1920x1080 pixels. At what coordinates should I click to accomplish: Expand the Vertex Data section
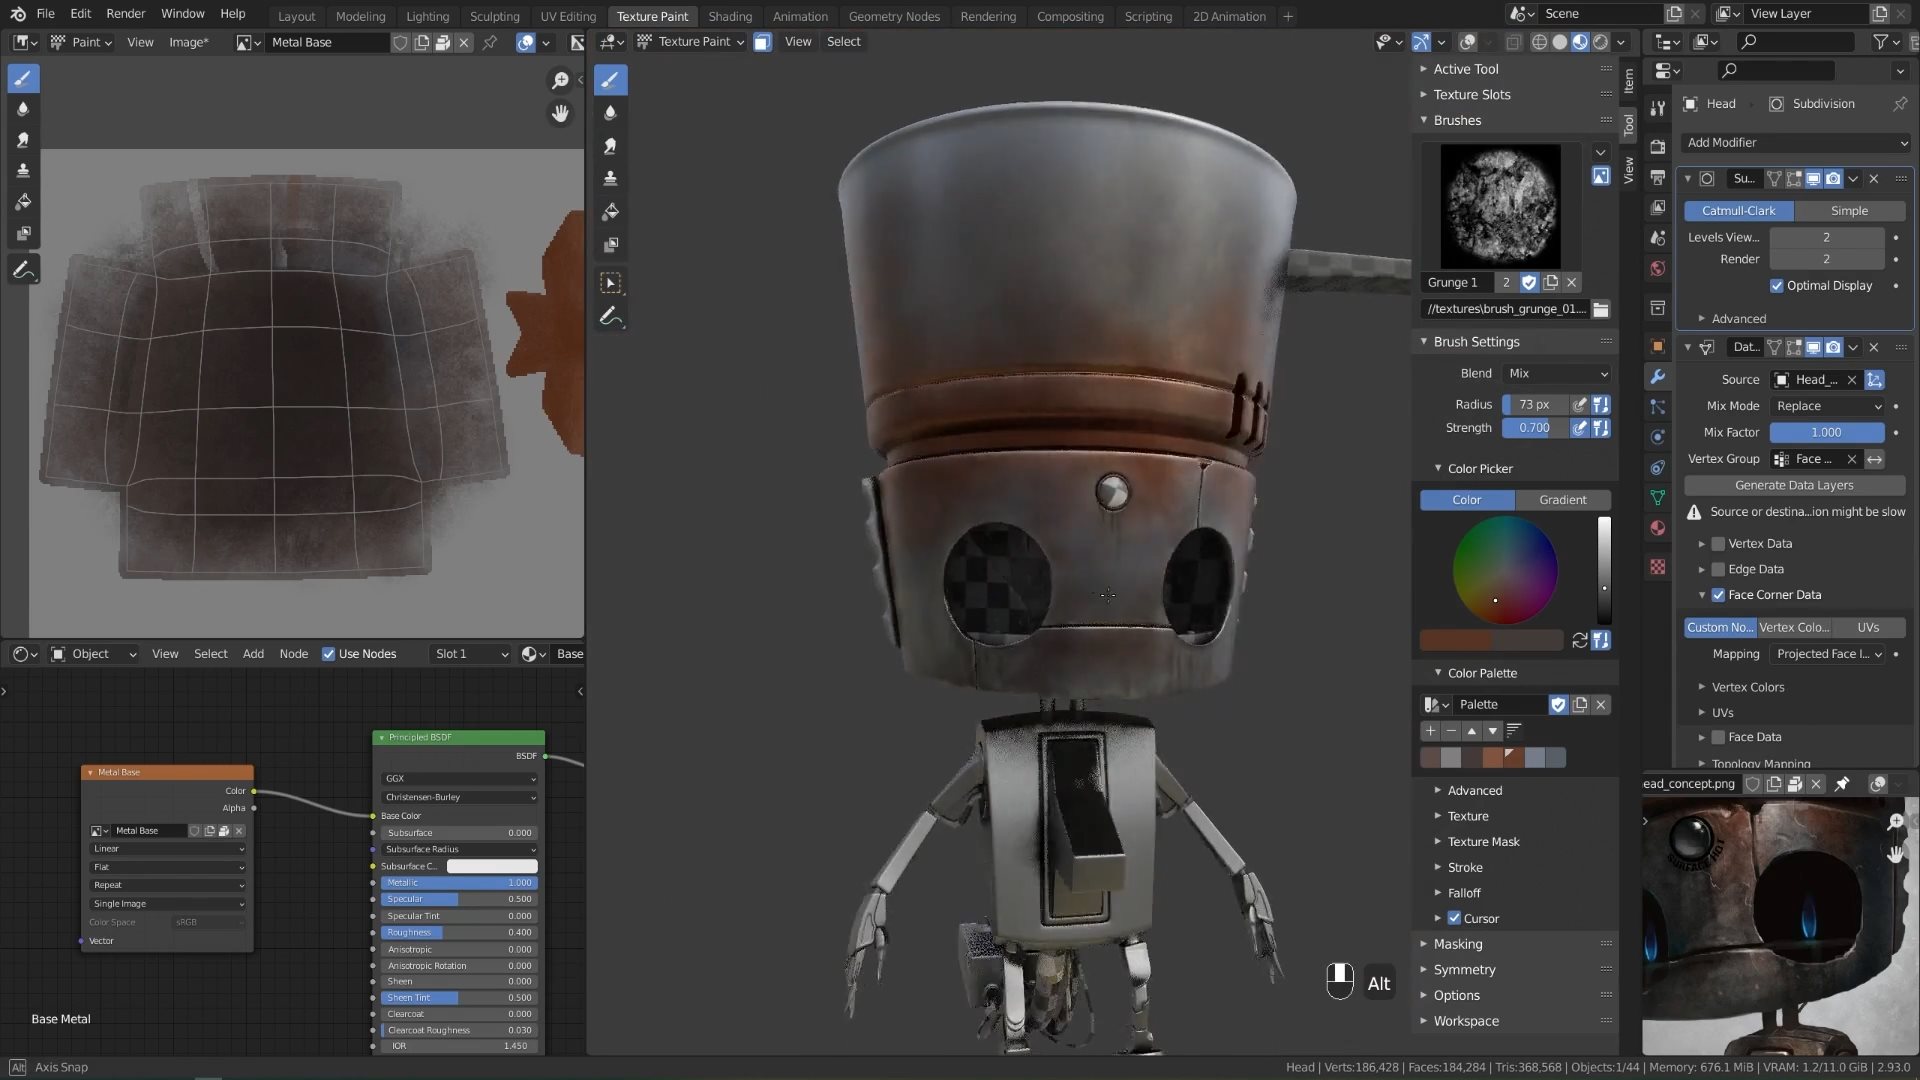tap(1703, 543)
